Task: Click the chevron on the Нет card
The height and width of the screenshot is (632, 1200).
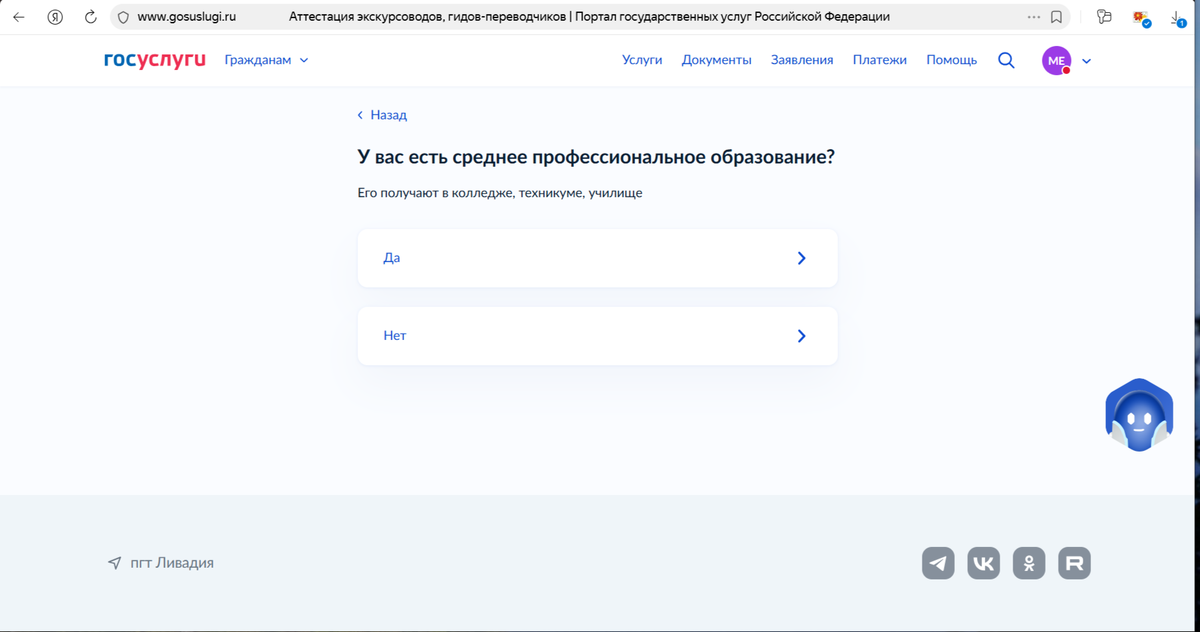Action: 801,335
